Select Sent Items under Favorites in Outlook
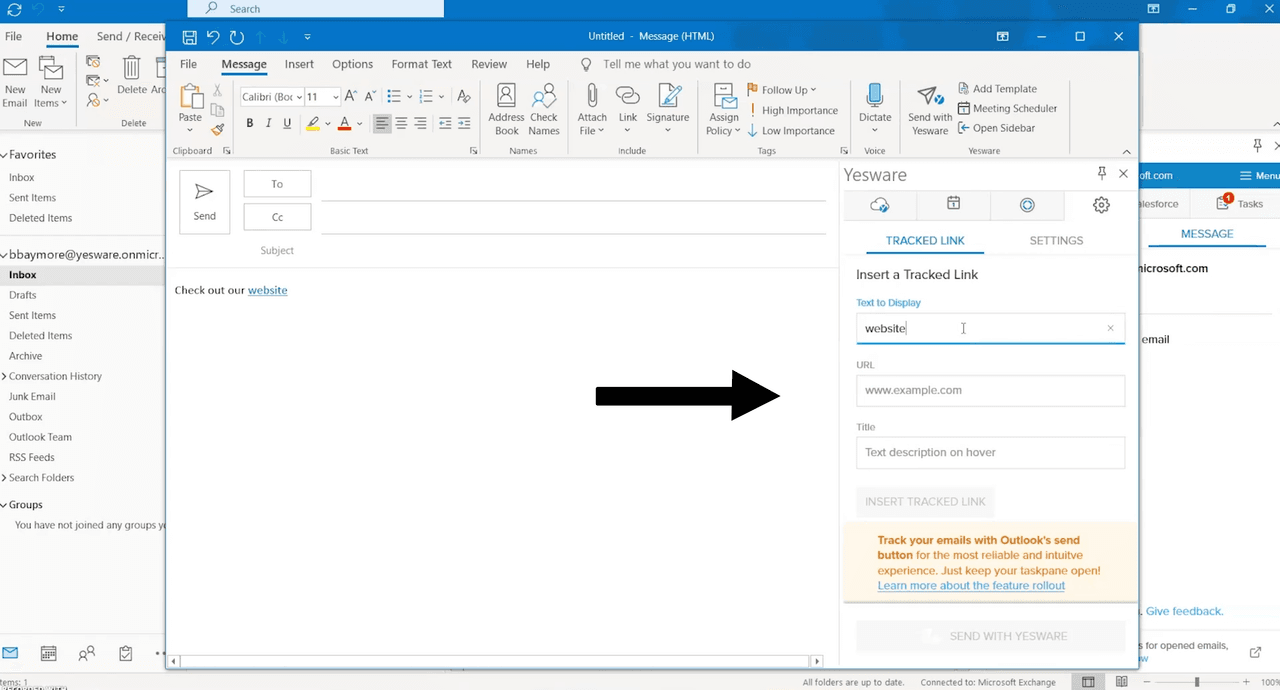The width and height of the screenshot is (1280, 690). (32, 198)
